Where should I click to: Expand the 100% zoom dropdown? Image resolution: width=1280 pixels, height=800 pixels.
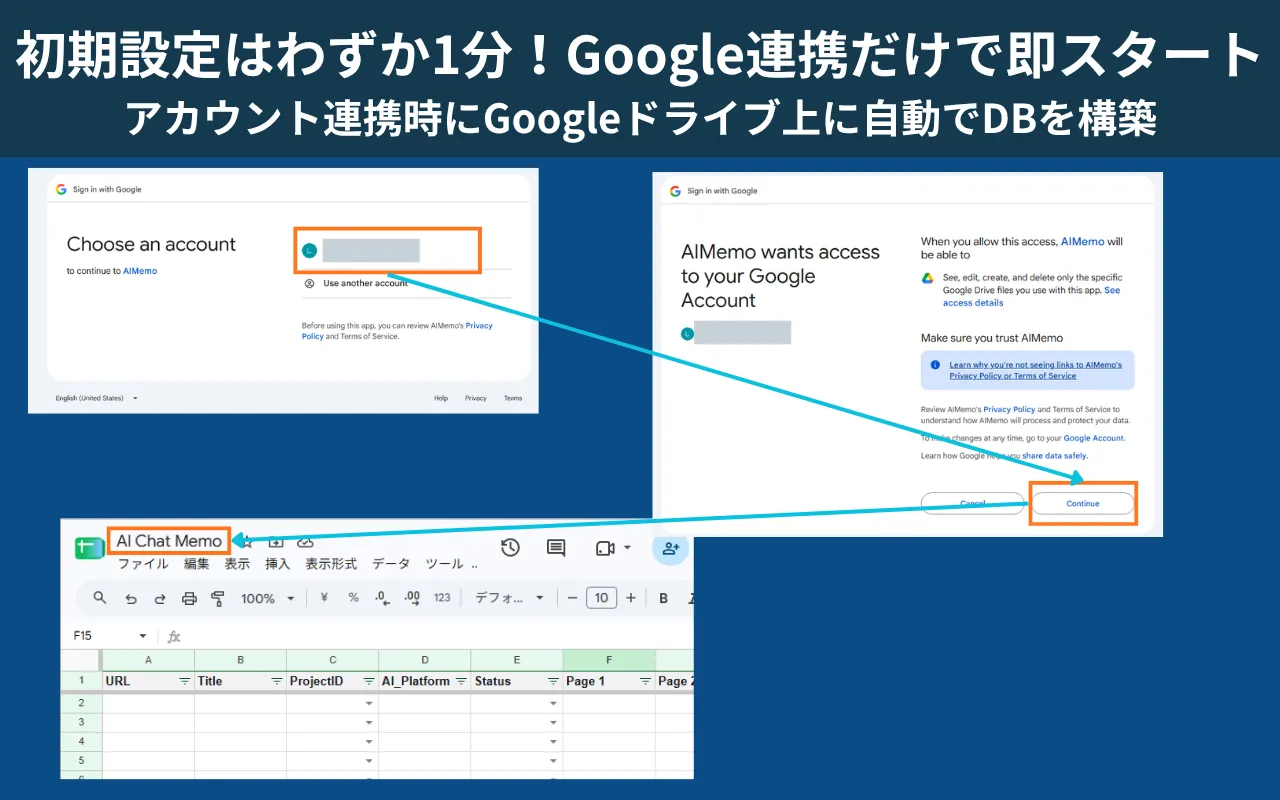[x=291, y=598]
